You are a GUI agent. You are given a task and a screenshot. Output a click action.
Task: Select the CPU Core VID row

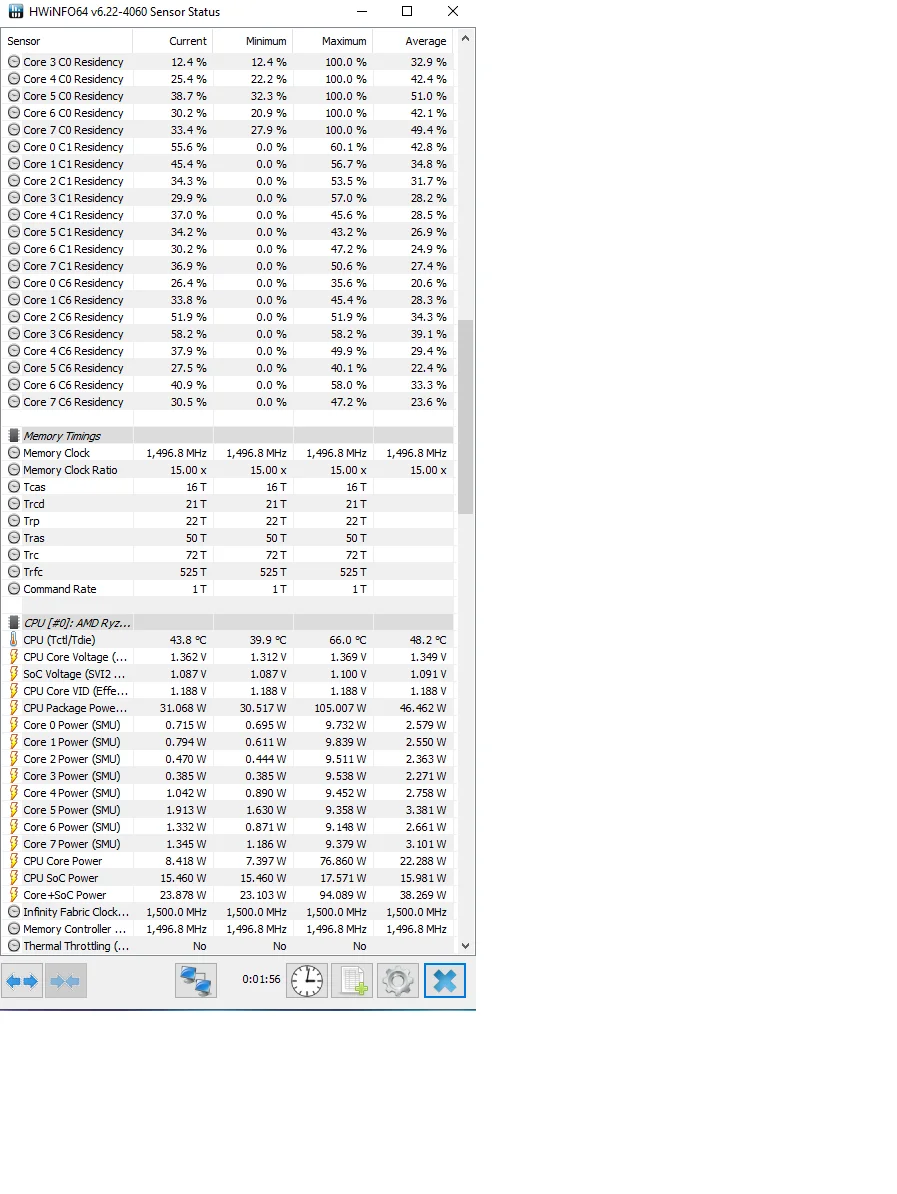coord(228,691)
